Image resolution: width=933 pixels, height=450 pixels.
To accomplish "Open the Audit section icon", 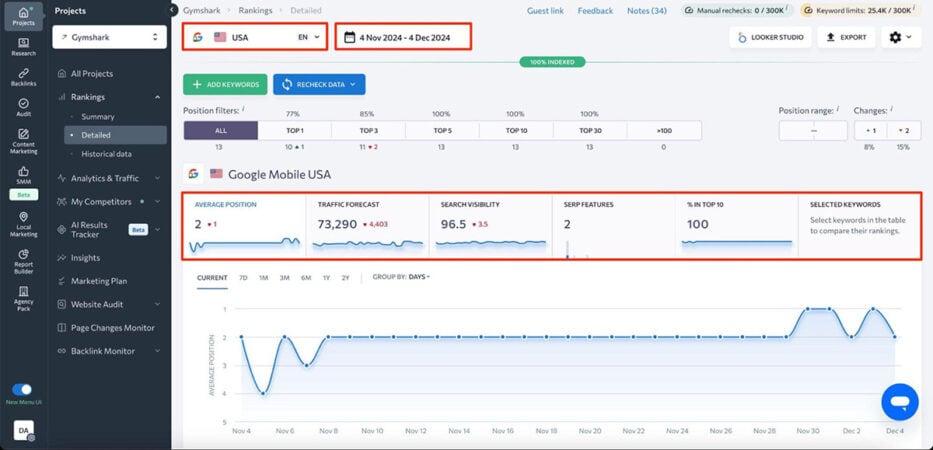I will (x=23, y=107).
